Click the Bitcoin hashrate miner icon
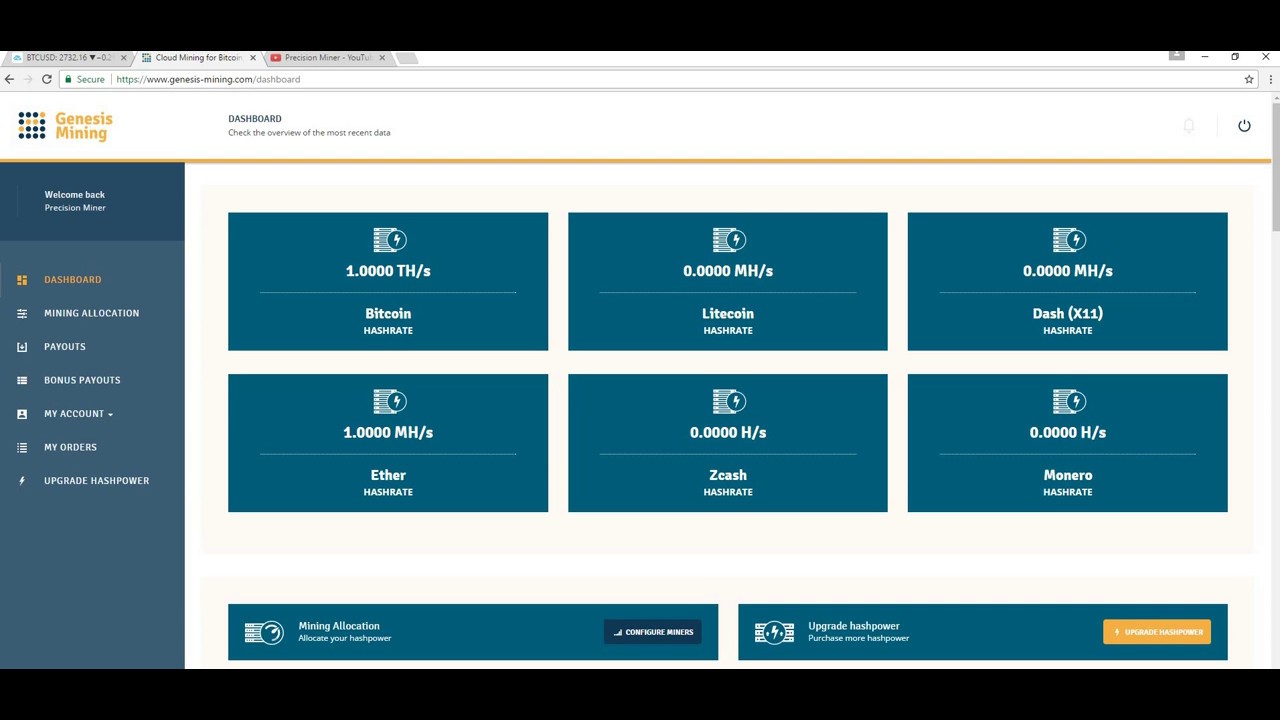The height and width of the screenshot is (720, 1280). click(389, 240)
